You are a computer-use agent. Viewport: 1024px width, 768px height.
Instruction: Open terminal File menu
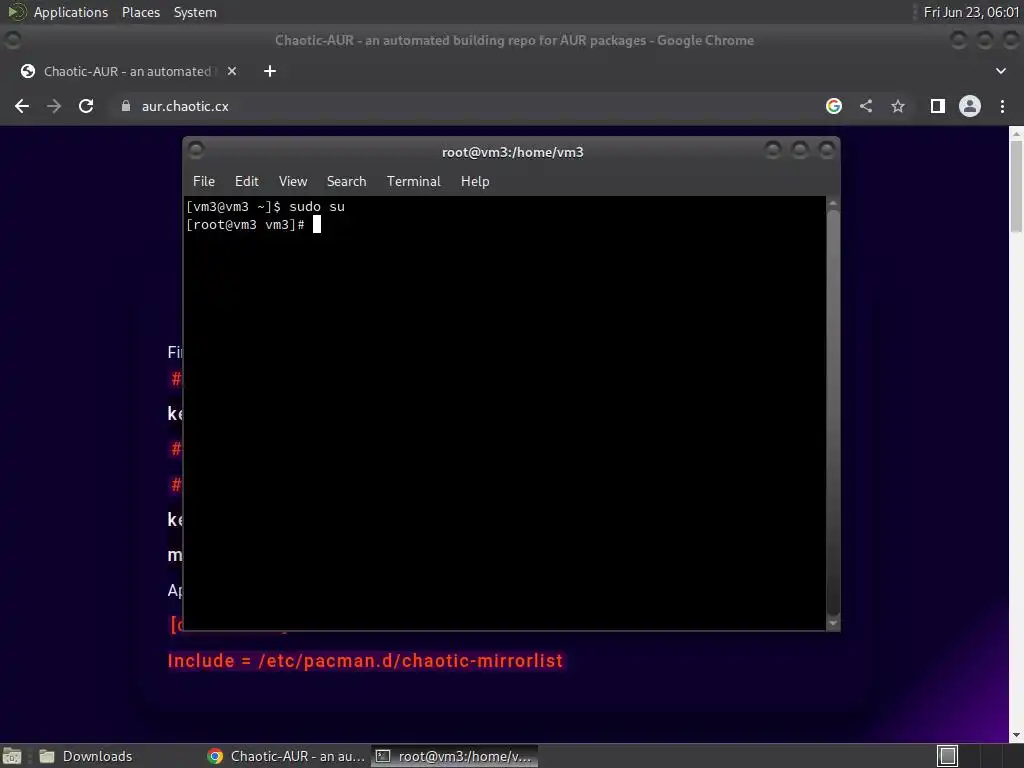click(204, 182)
